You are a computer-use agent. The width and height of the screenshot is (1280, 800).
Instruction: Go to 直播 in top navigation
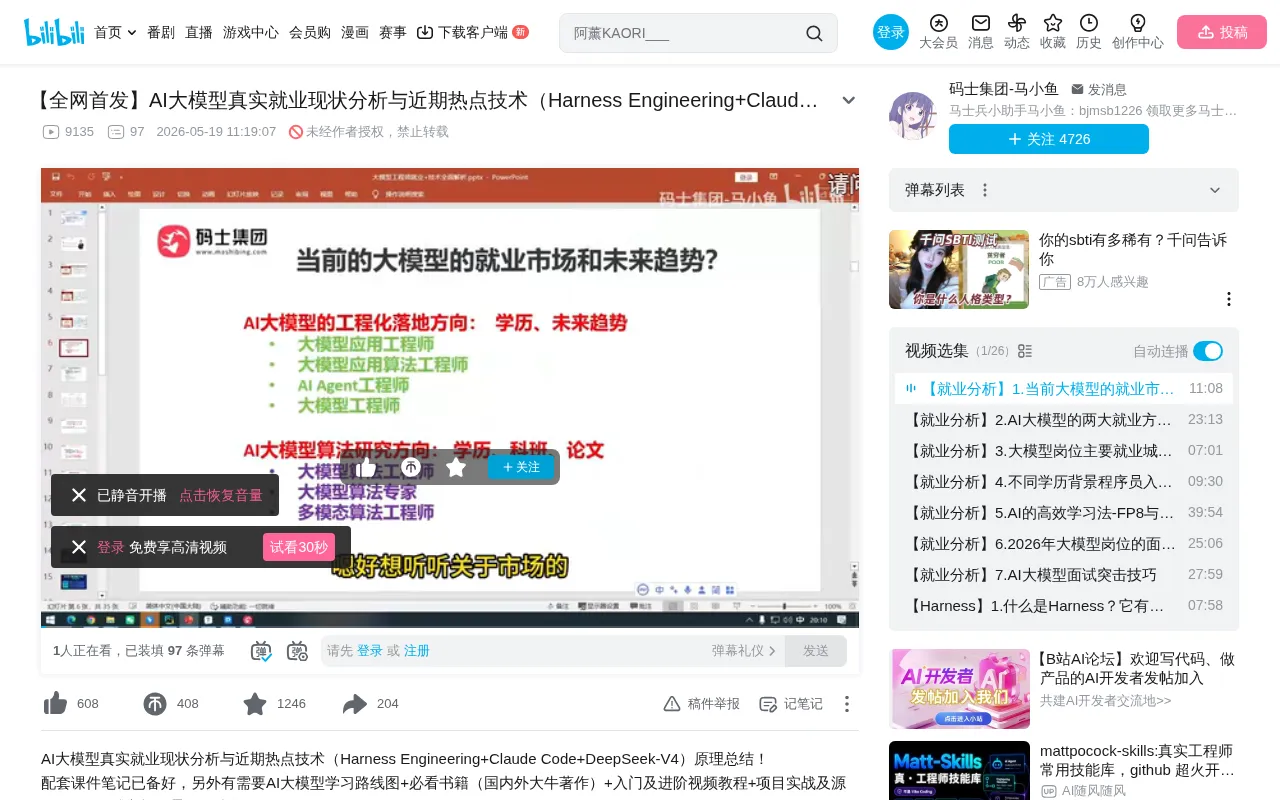tap(199, 32)
